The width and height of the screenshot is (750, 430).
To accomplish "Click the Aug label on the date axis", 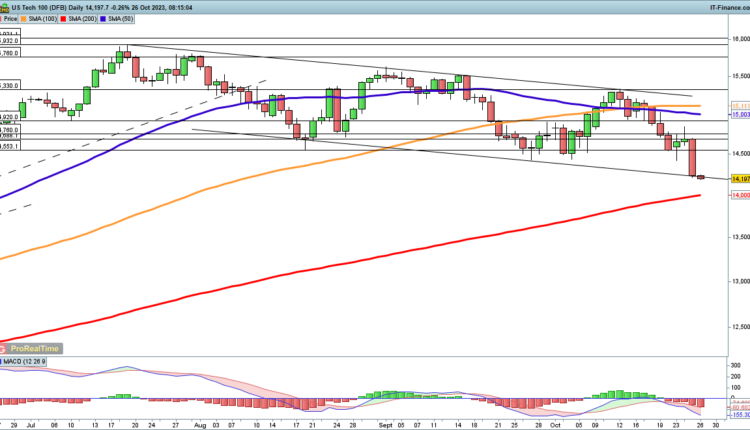I will click(x=200, y=424).
